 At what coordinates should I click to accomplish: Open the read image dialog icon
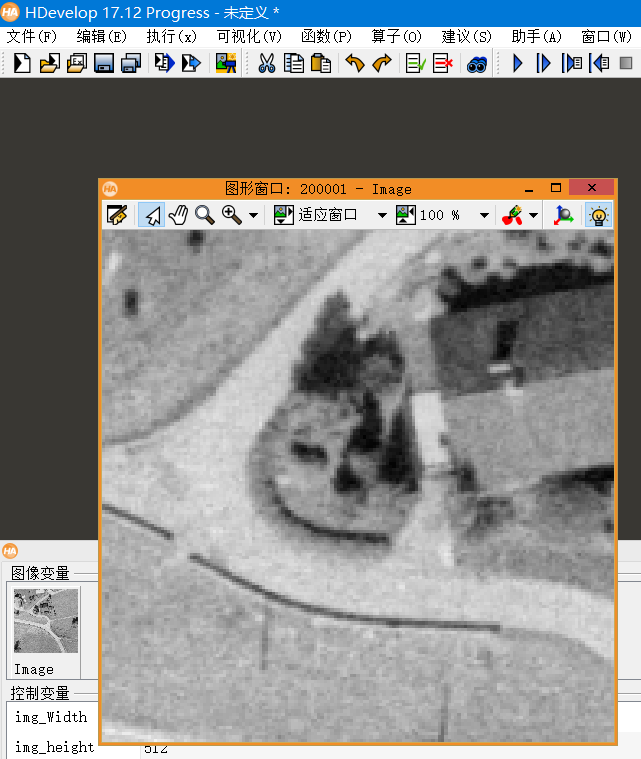tap(226, 63)
